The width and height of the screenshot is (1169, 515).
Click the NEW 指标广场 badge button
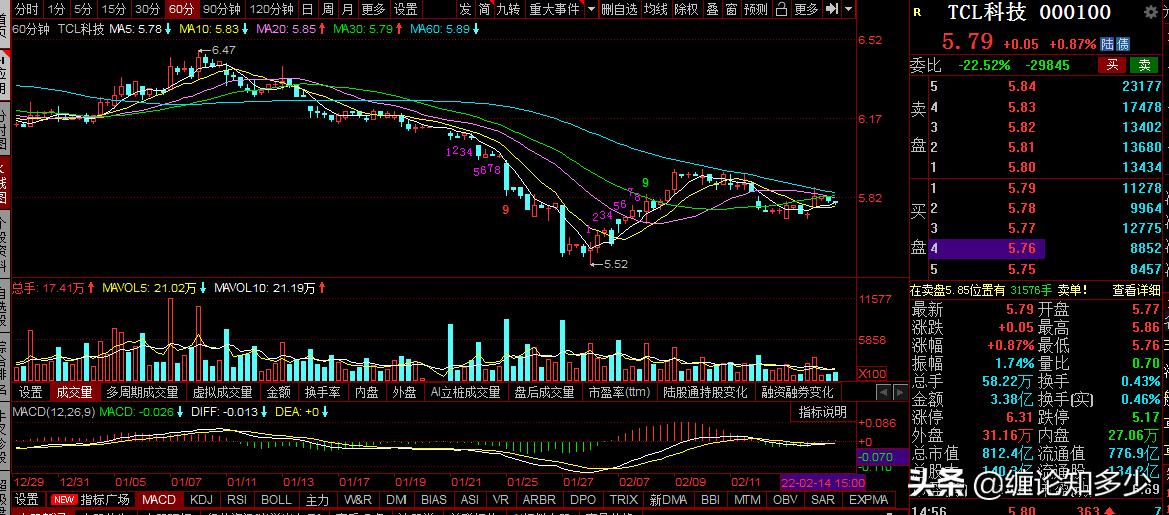coord(90,499)
